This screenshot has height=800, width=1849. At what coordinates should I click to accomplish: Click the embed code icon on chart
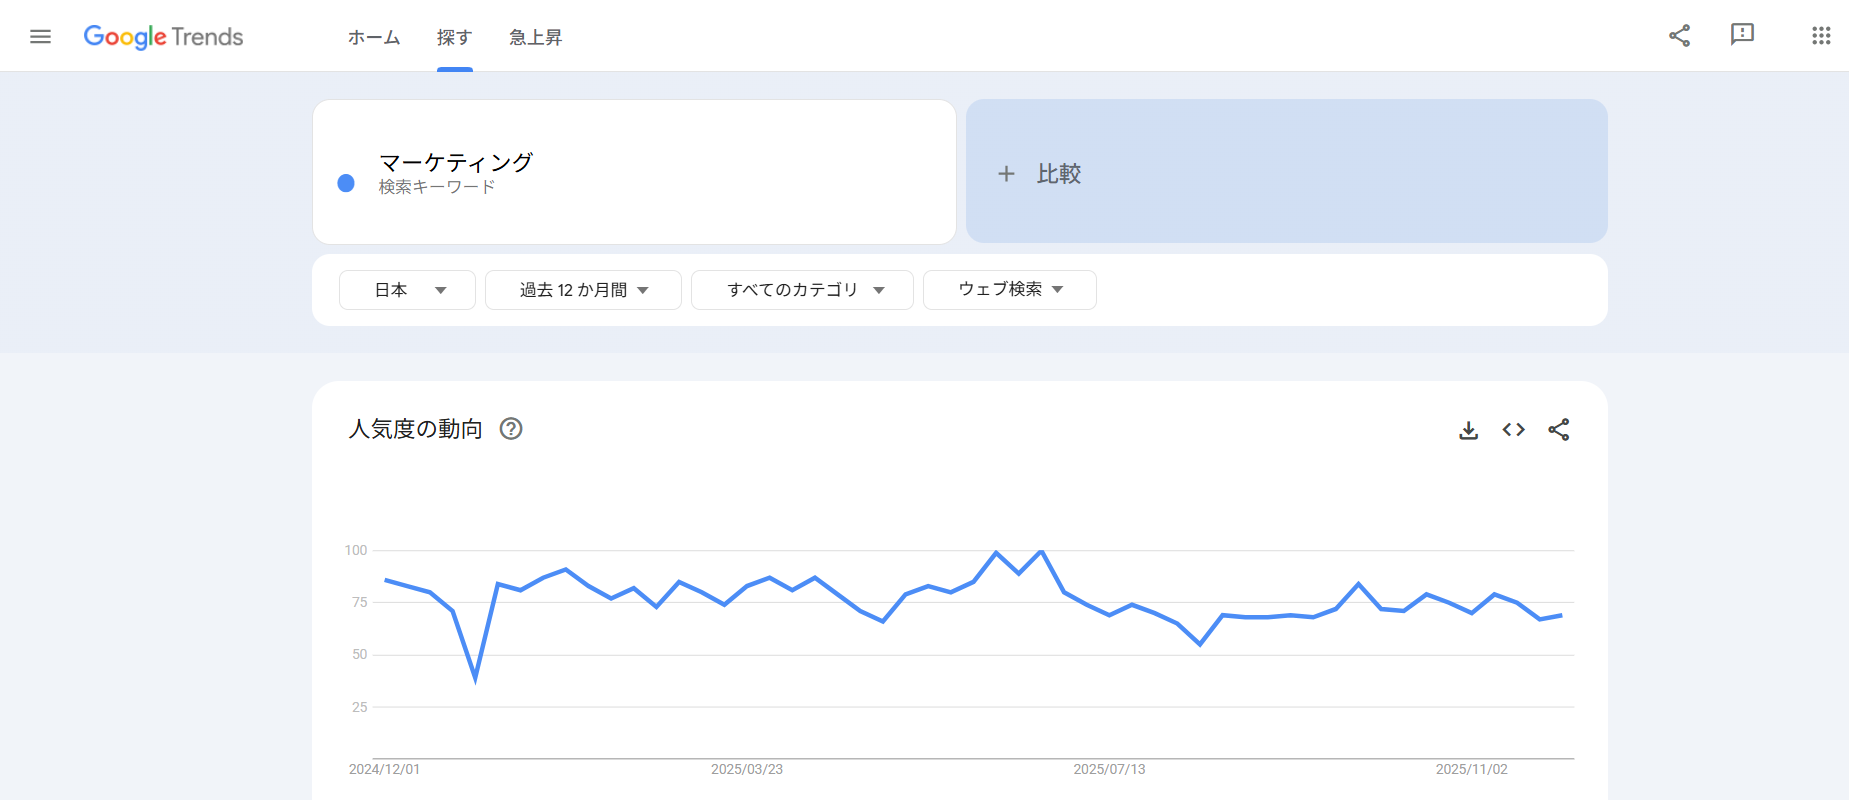1513,430
